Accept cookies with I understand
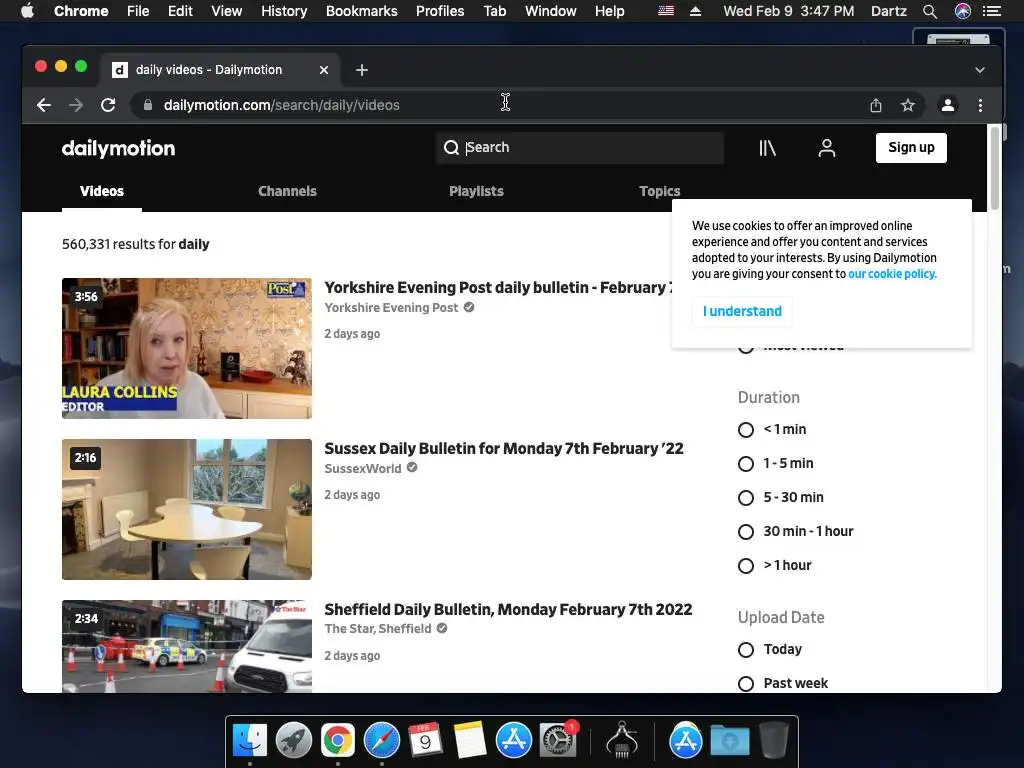This screenshot has height=768, width=1024. pos(743,312)
